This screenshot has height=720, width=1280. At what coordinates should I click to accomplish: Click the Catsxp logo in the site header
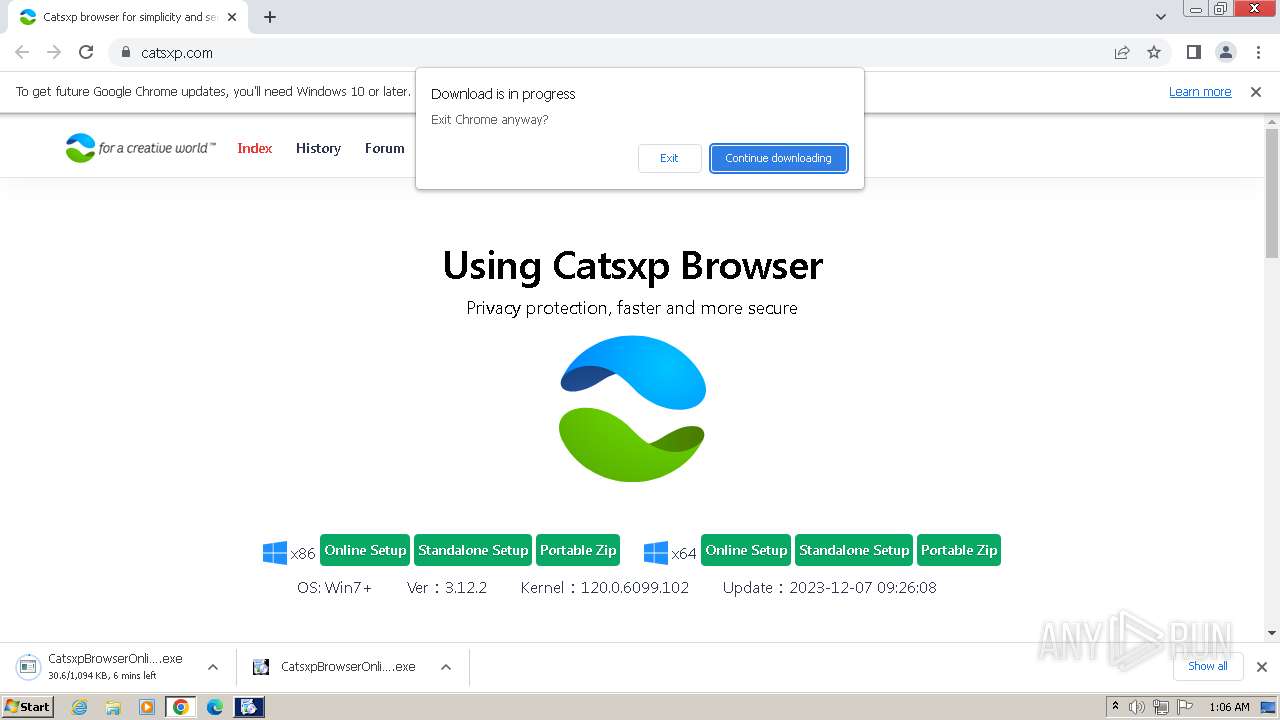point(140,148)
